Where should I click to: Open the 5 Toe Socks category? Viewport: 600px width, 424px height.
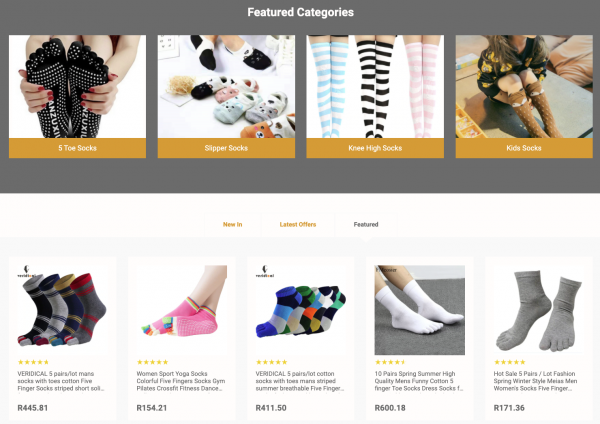[77, 148]
